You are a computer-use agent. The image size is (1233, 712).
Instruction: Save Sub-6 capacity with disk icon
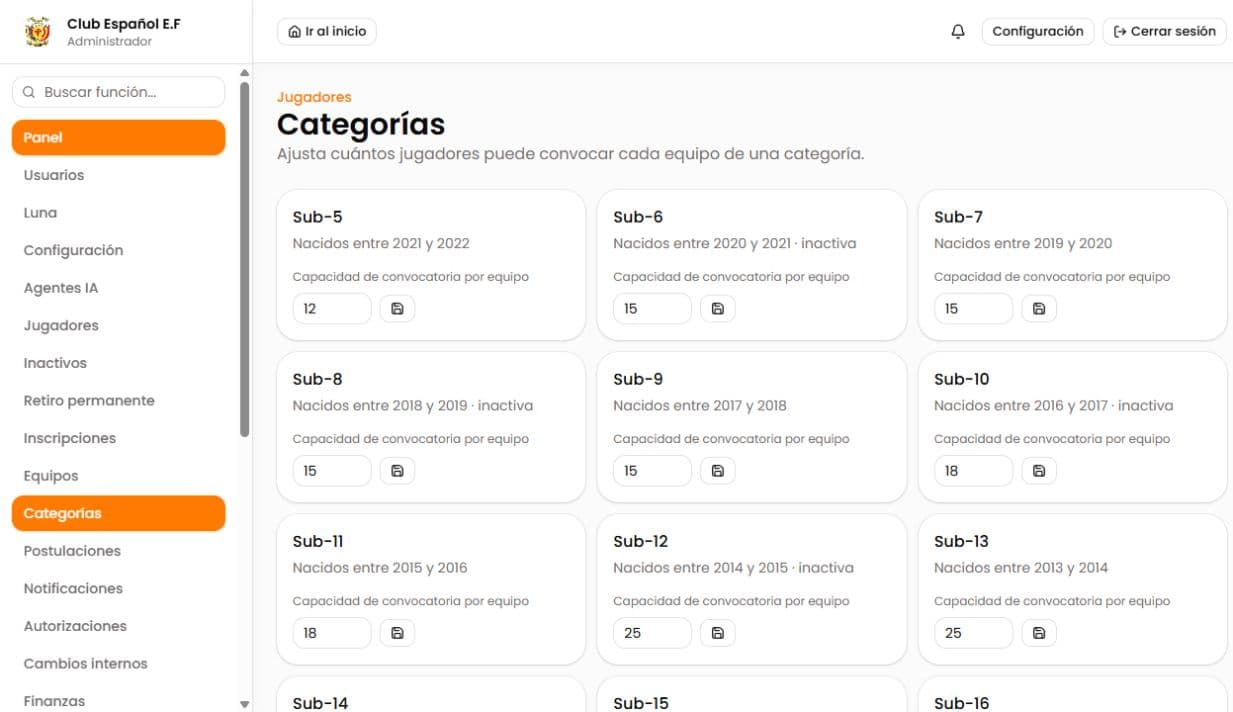click(x=718, y=309)
